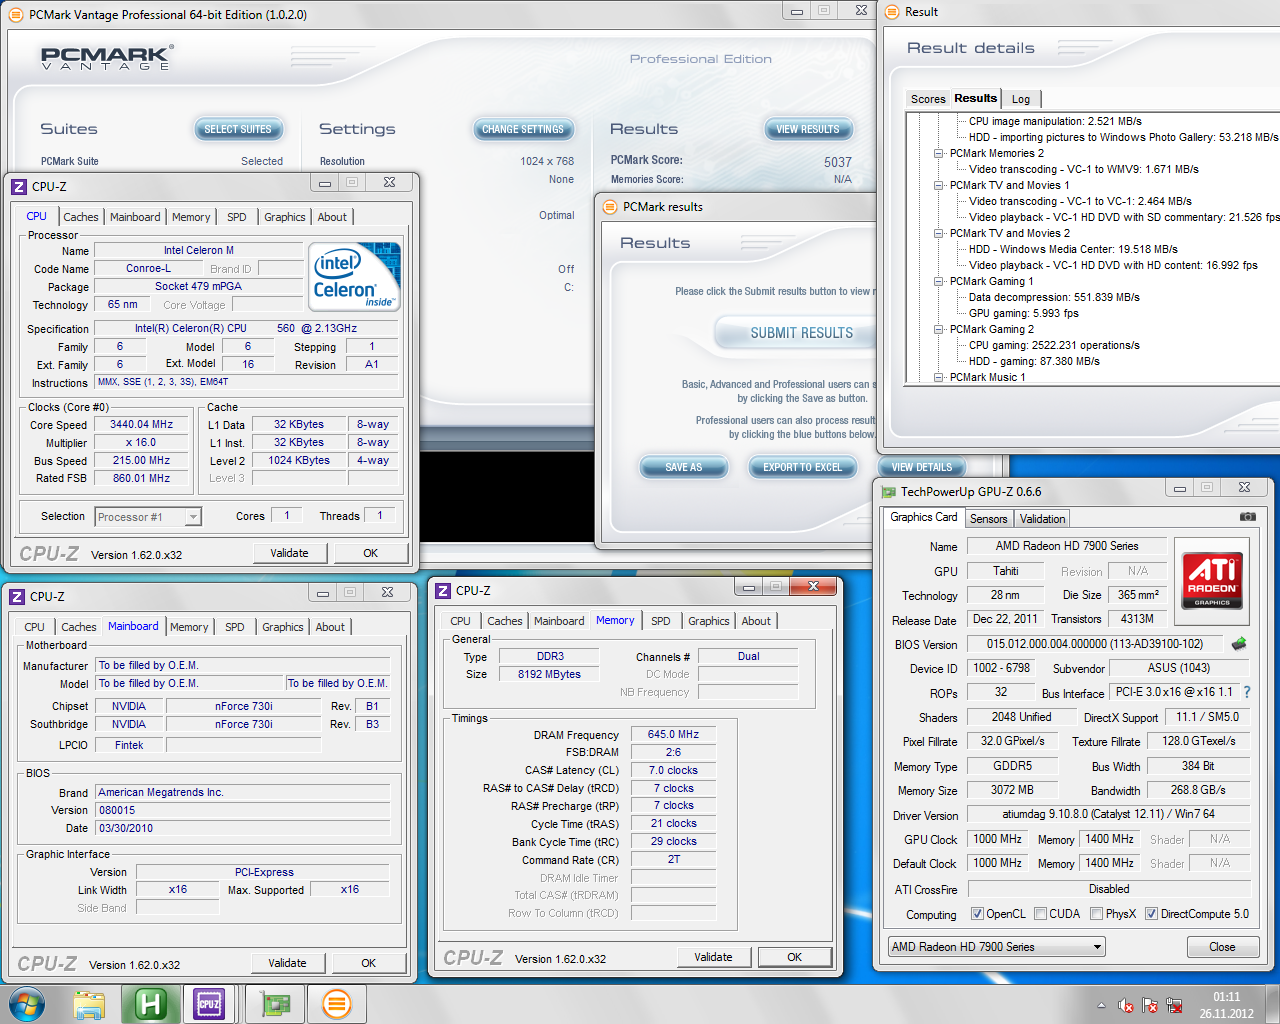
Task: Click the Intel Celeron logo in CPU-Z
Action: (x=355, y=276)
